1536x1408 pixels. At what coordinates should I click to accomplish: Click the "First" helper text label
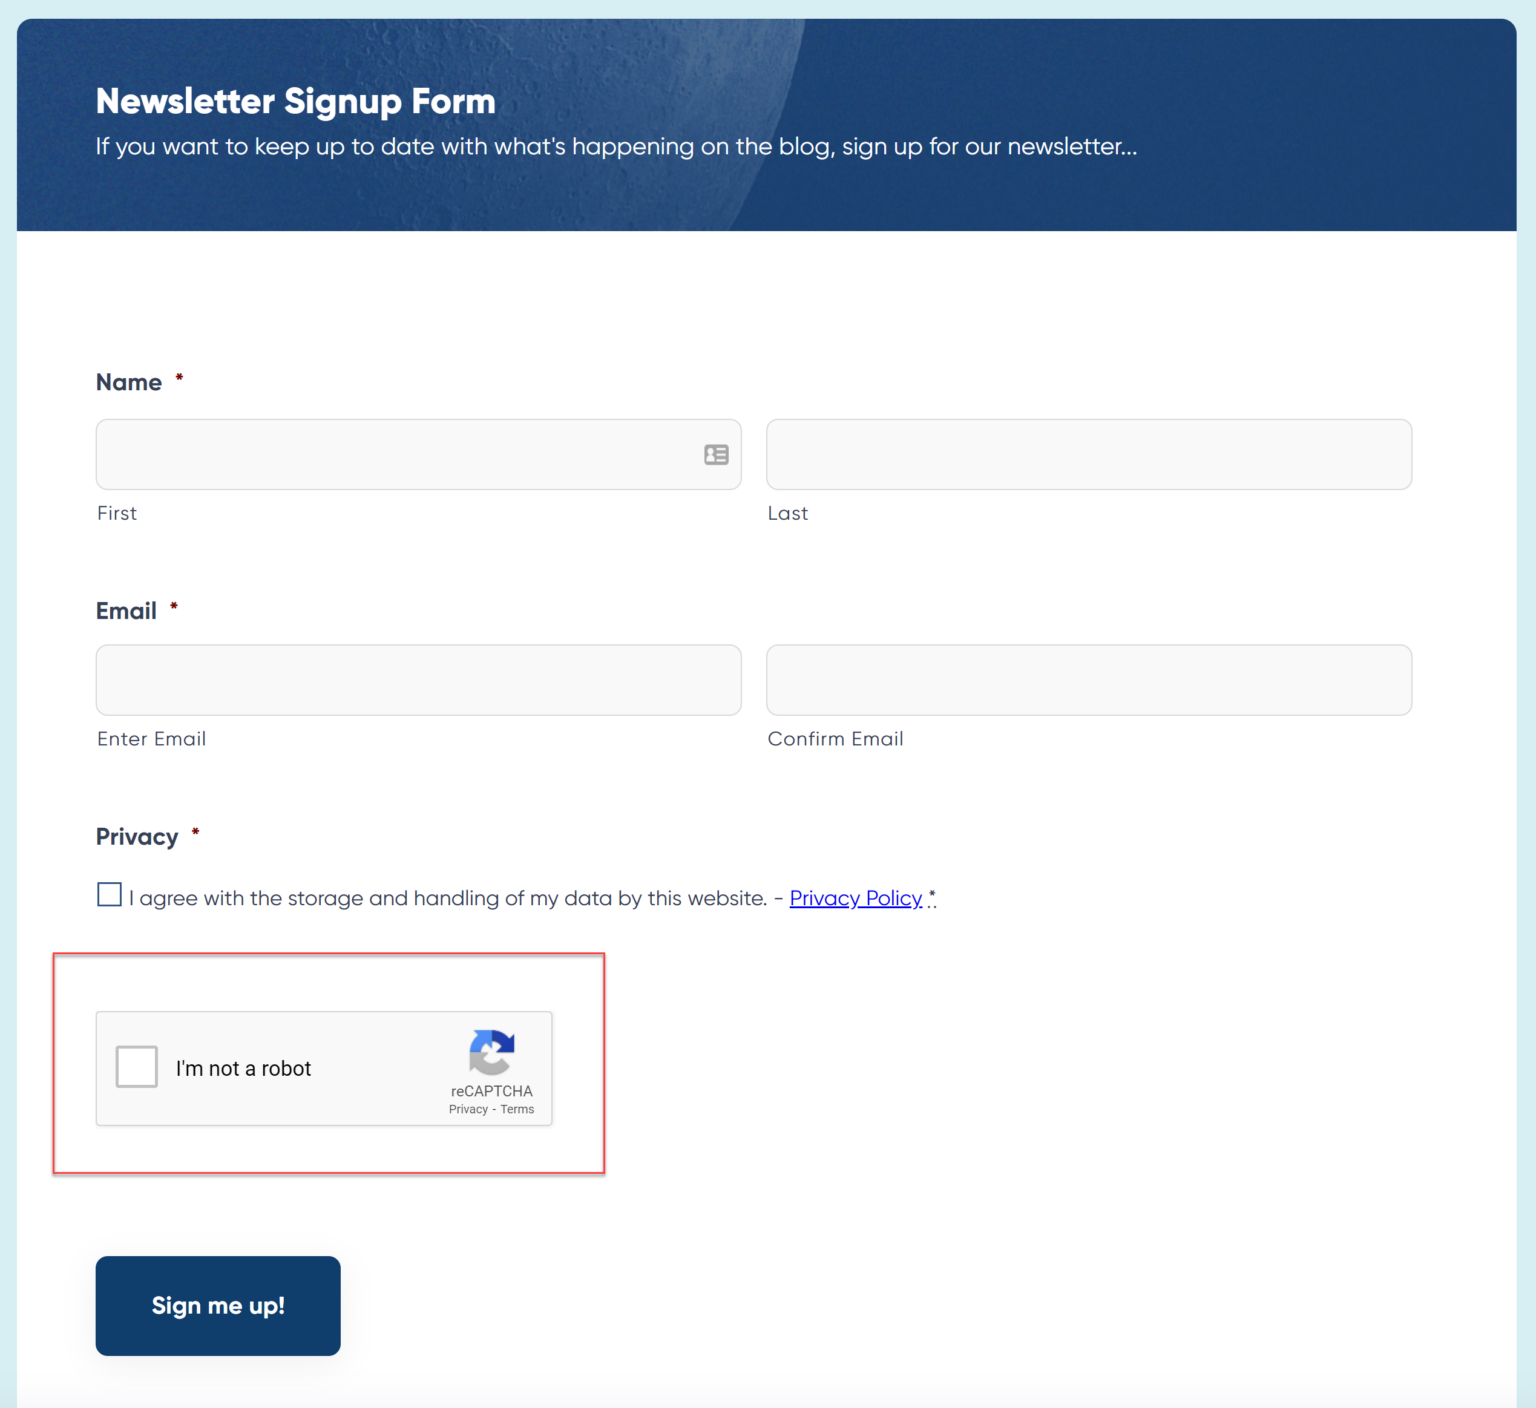(116, 513)
